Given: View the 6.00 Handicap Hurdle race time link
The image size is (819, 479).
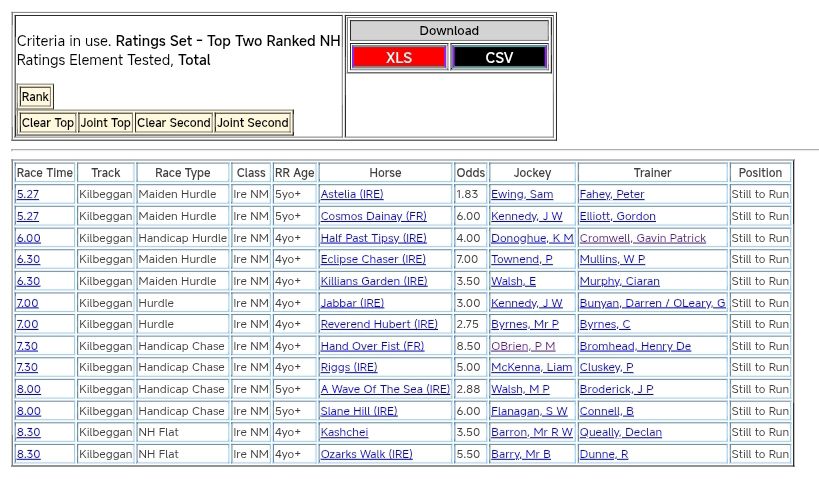Looking at the screenshot, I should click(x=28, y=238).
